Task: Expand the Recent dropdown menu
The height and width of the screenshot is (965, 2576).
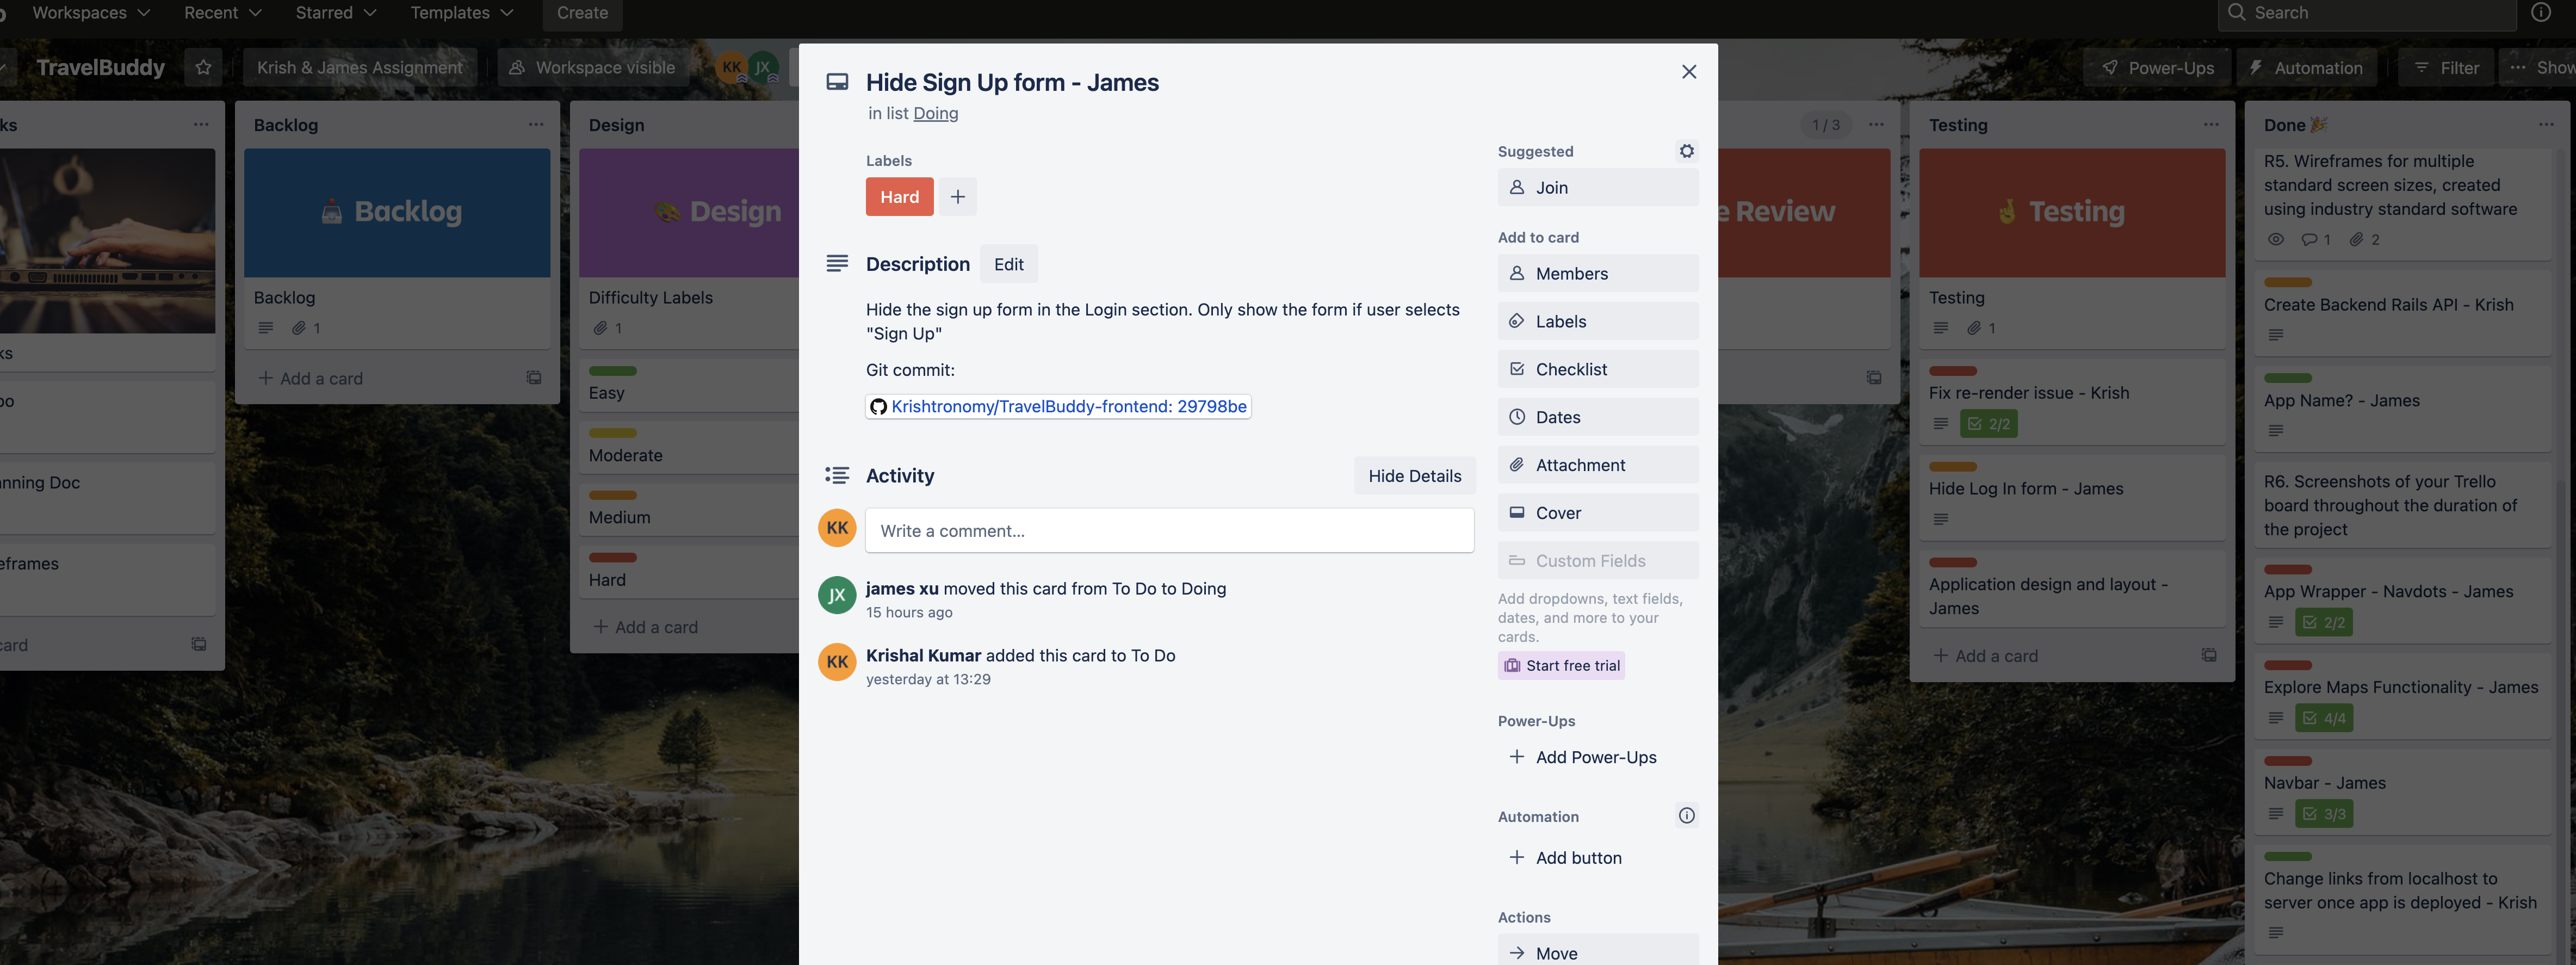Action: (222, 13)
